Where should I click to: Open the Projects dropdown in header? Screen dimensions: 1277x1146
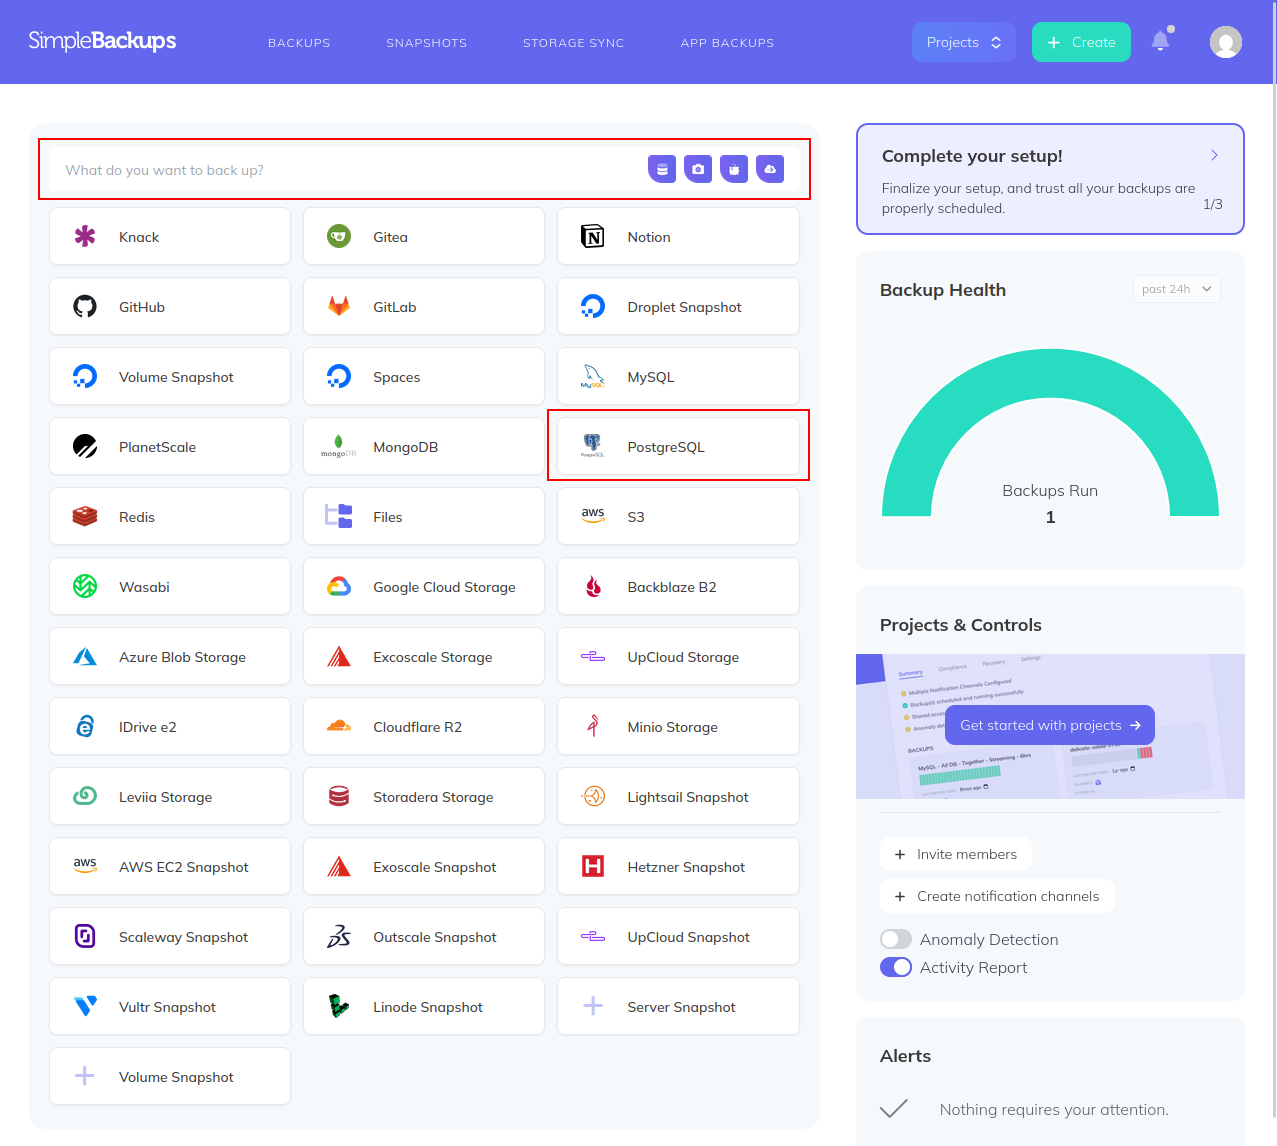click(x=964, y=42)
